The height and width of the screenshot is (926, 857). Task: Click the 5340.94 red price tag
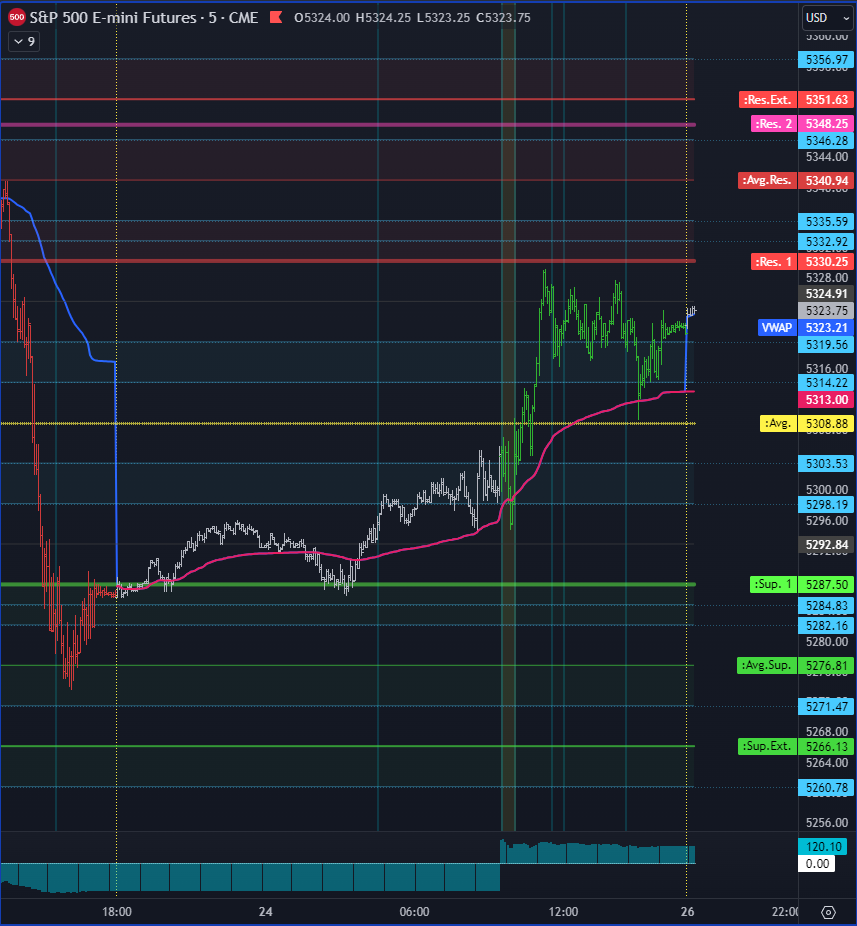coord(826,181)
